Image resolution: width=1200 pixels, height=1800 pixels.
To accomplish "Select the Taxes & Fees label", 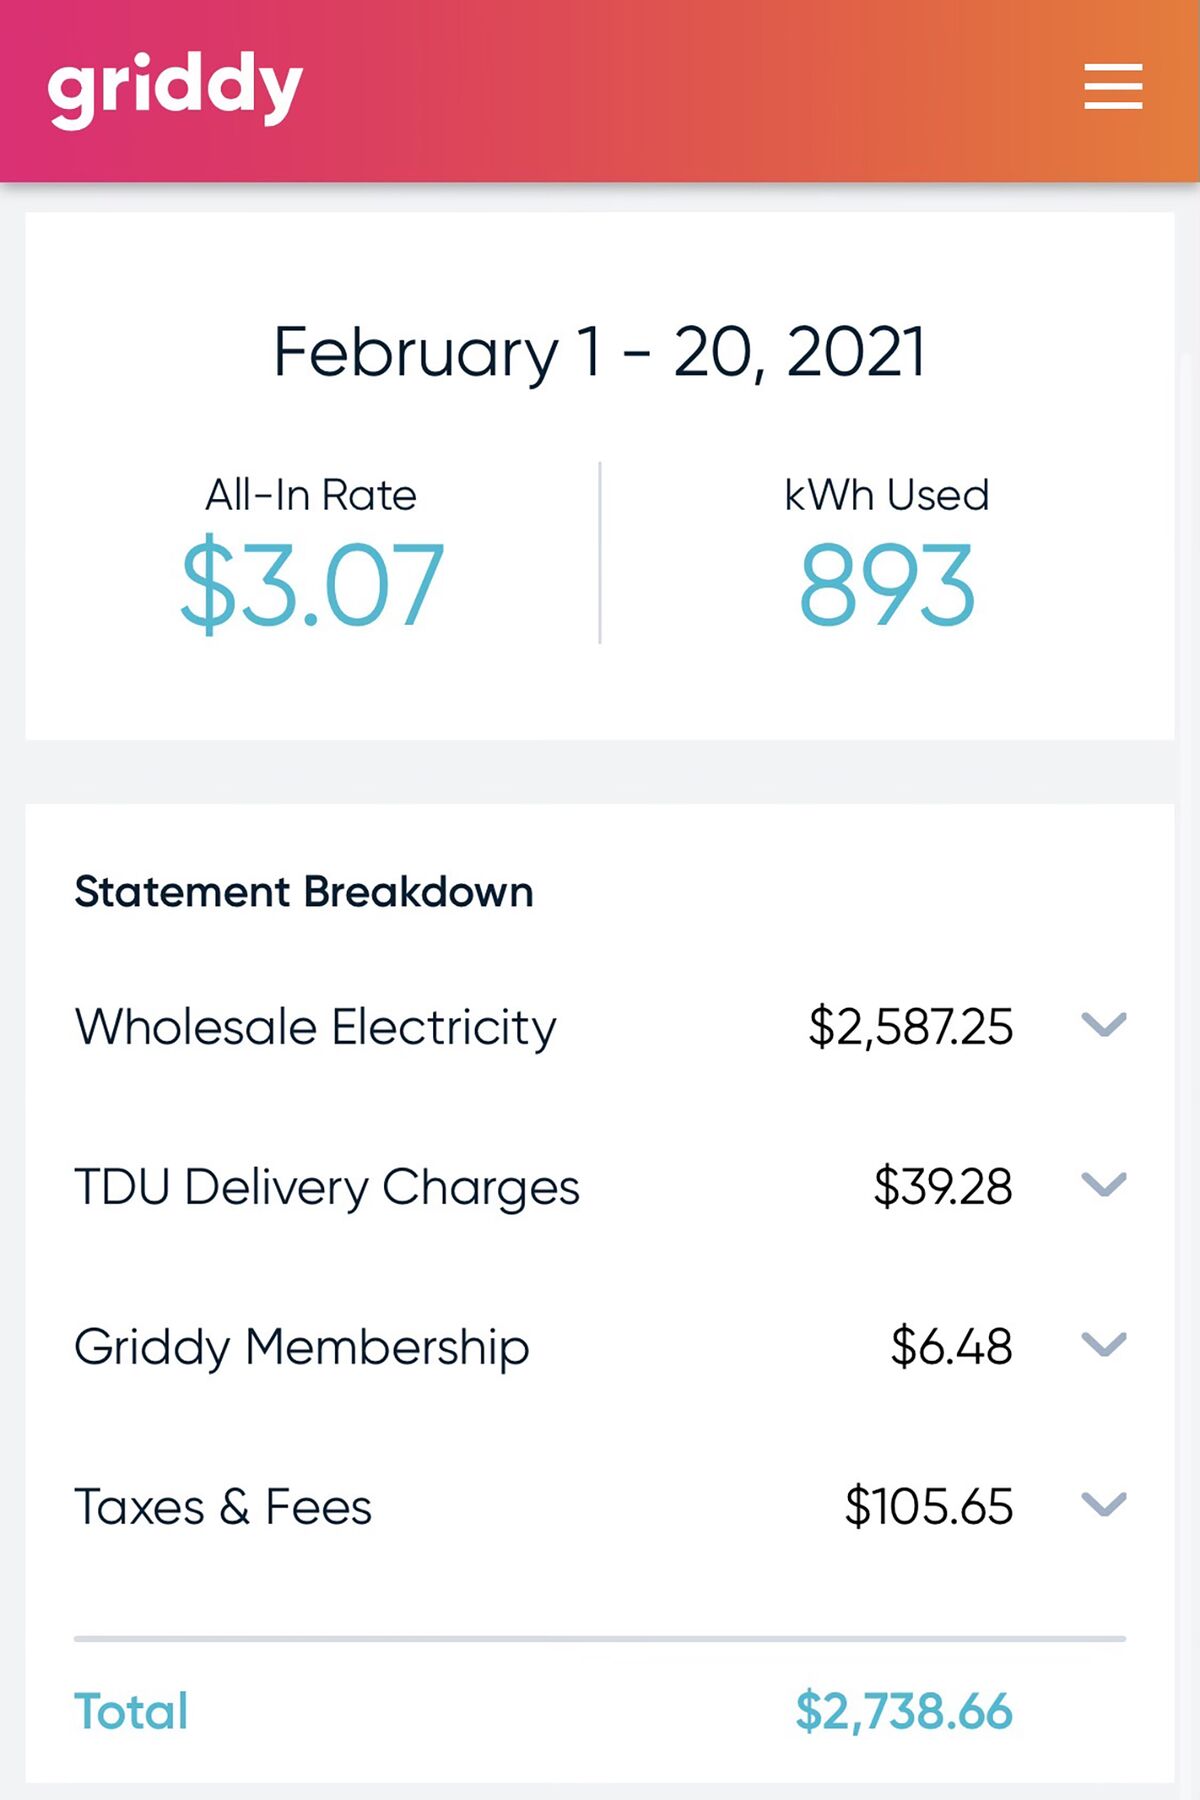I will [x=223, y=1507].
